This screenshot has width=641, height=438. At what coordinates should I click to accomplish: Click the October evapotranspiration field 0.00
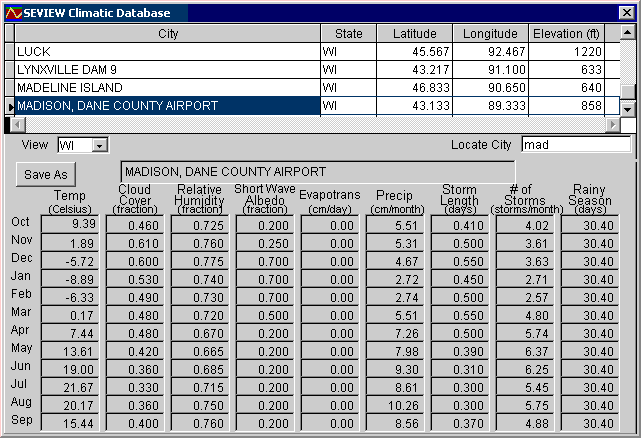330,225
